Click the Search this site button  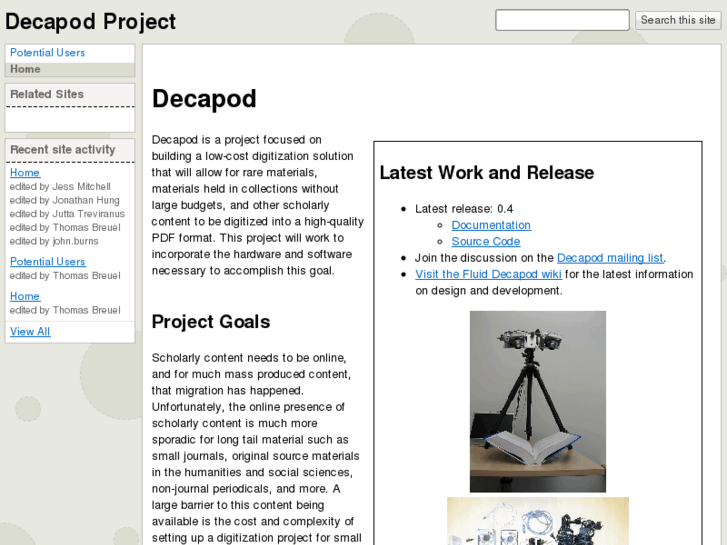677,20
